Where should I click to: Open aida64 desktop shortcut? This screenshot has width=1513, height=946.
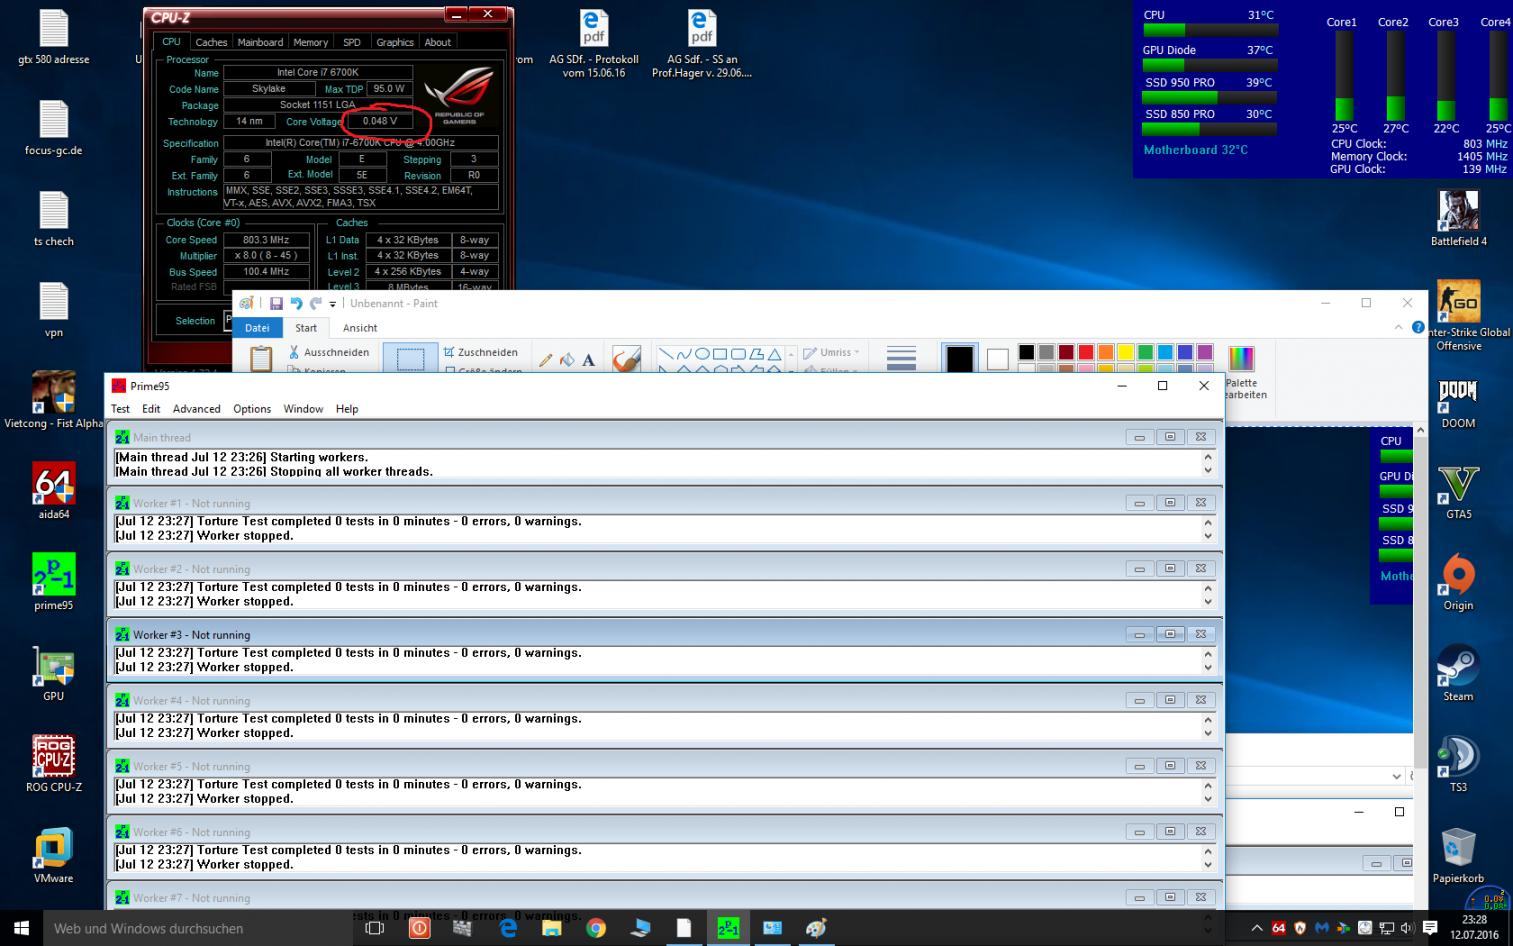click(x=54, y=491)
